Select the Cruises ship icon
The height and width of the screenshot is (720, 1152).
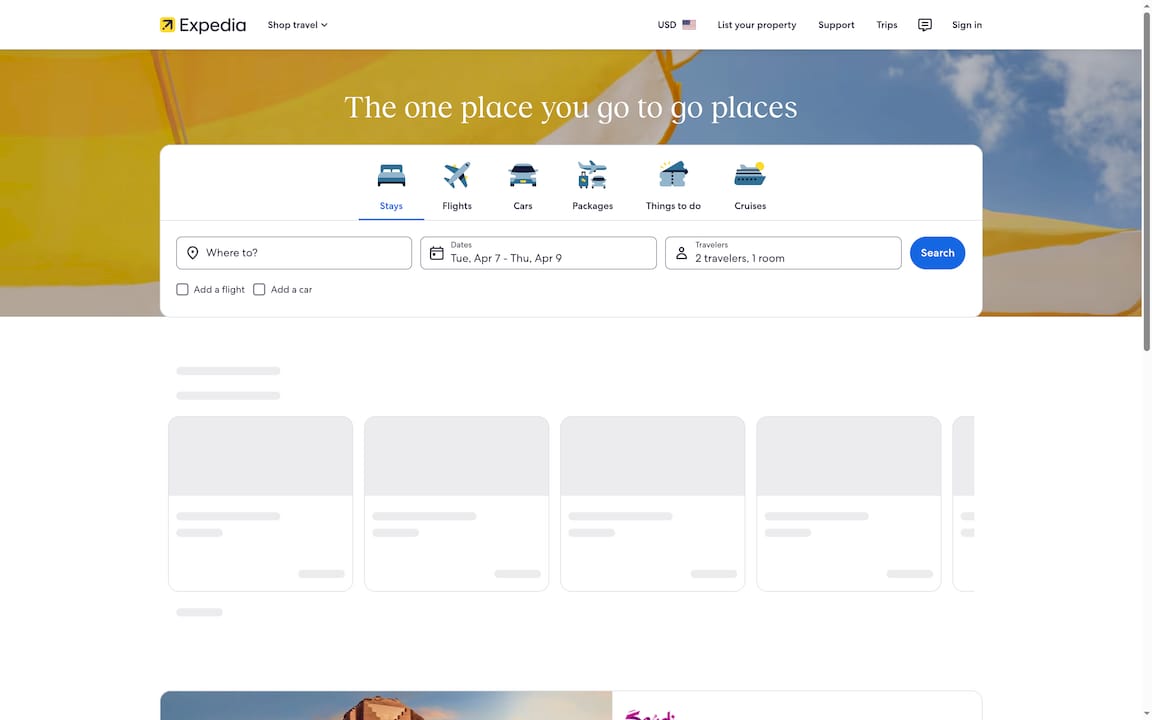pyautogui.click(x=749, y=174)
